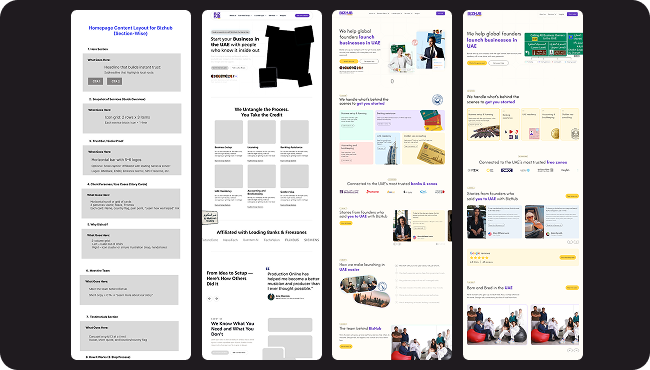Click the BizHub logo in the fourth mockup
The image size is (650, 370).
[x=474, y=14]
